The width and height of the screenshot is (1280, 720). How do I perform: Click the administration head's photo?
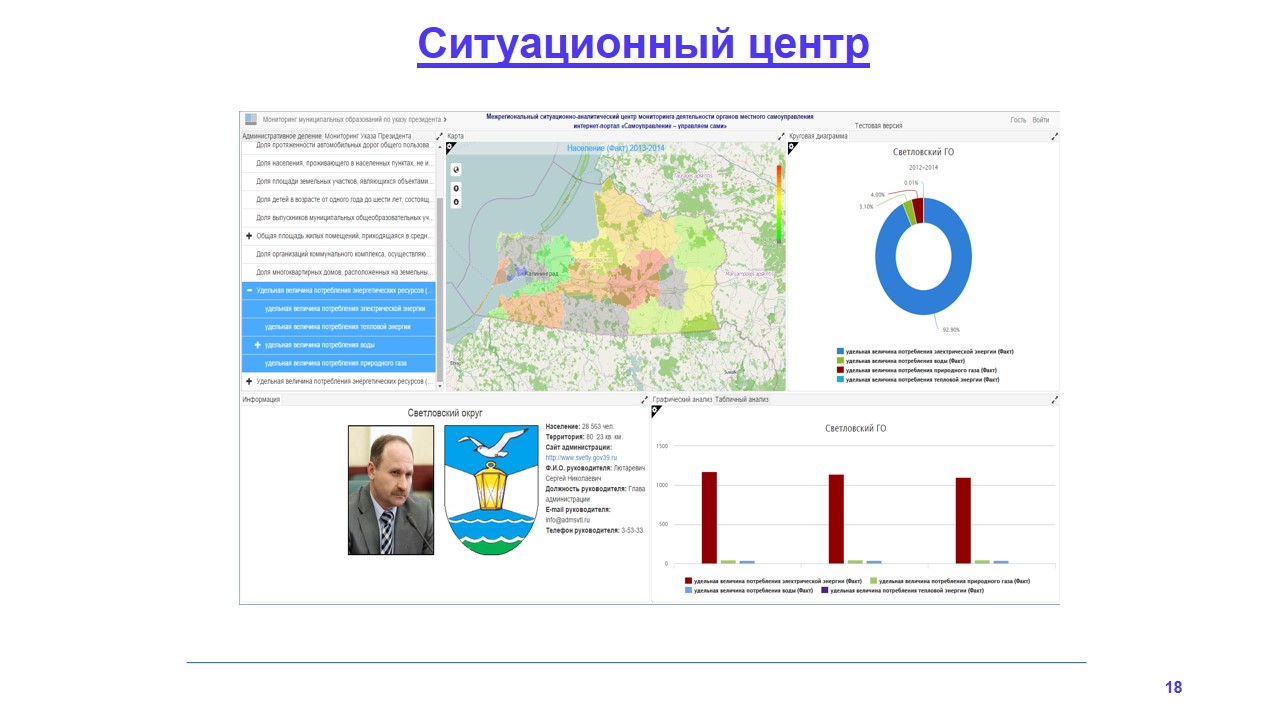pos(391,490)
